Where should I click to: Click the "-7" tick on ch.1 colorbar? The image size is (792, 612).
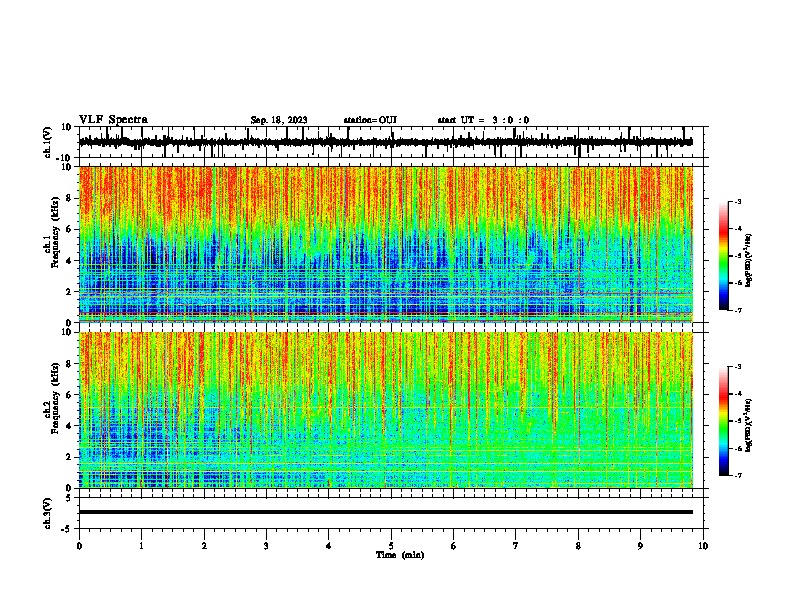click(x=737, y=310)
